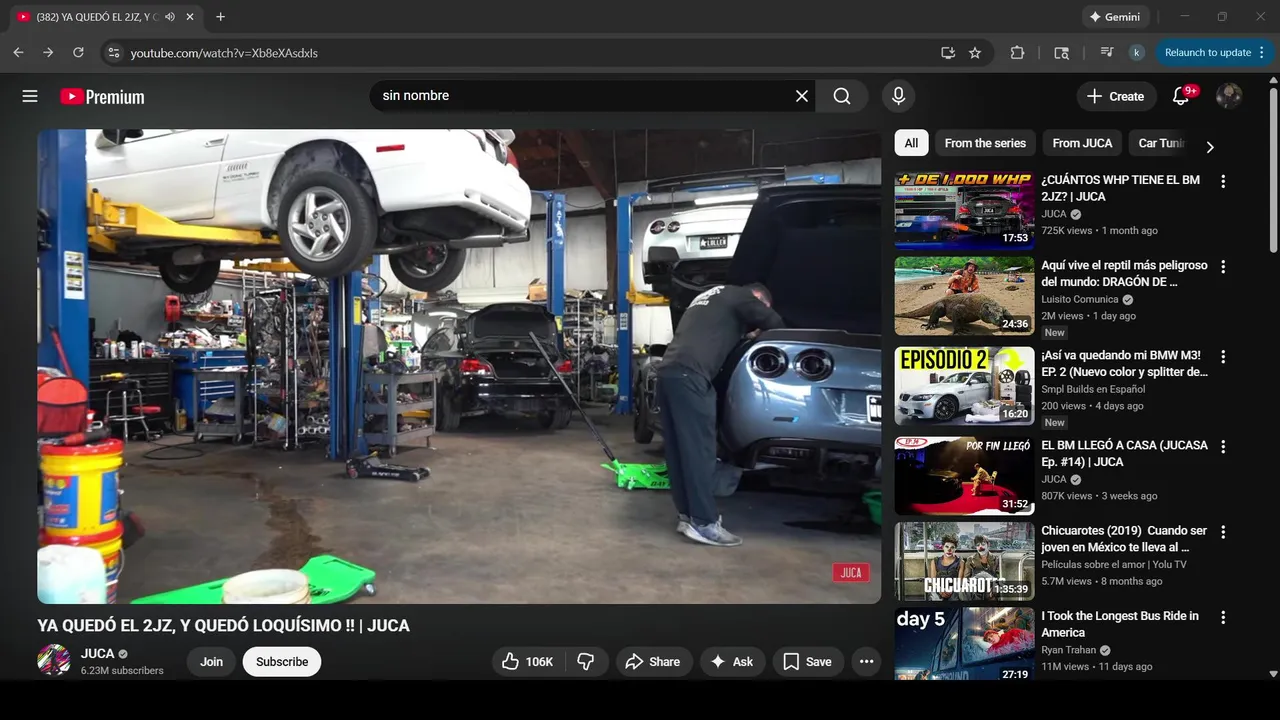Open notifications bell
The width and height of the screenshot is (1280, 720).
(x=1181, y=96)
